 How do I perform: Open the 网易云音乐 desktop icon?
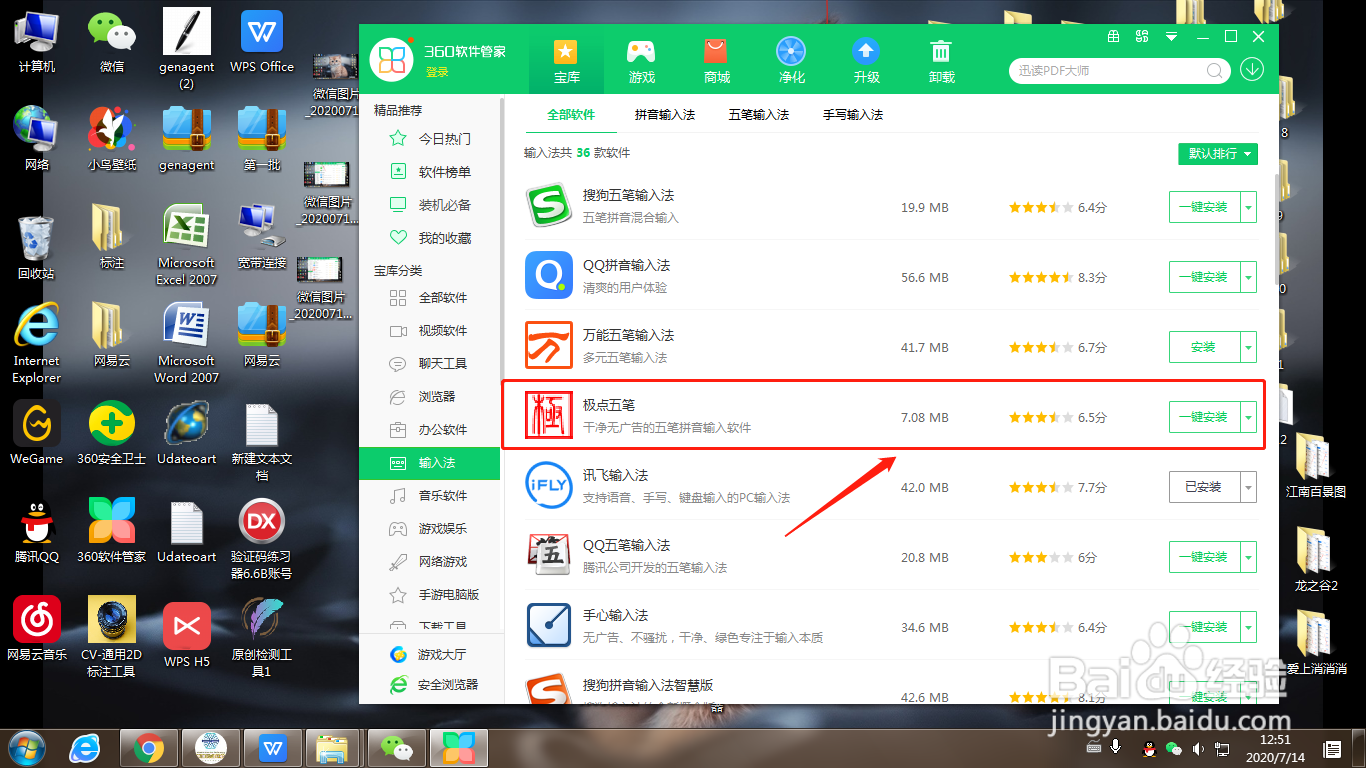(x=37, y=629)
